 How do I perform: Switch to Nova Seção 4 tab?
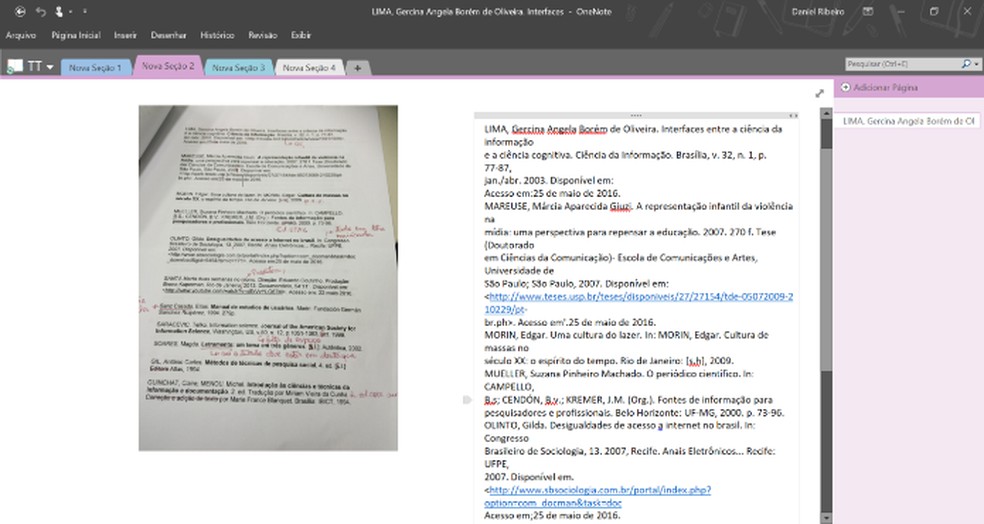309,67
